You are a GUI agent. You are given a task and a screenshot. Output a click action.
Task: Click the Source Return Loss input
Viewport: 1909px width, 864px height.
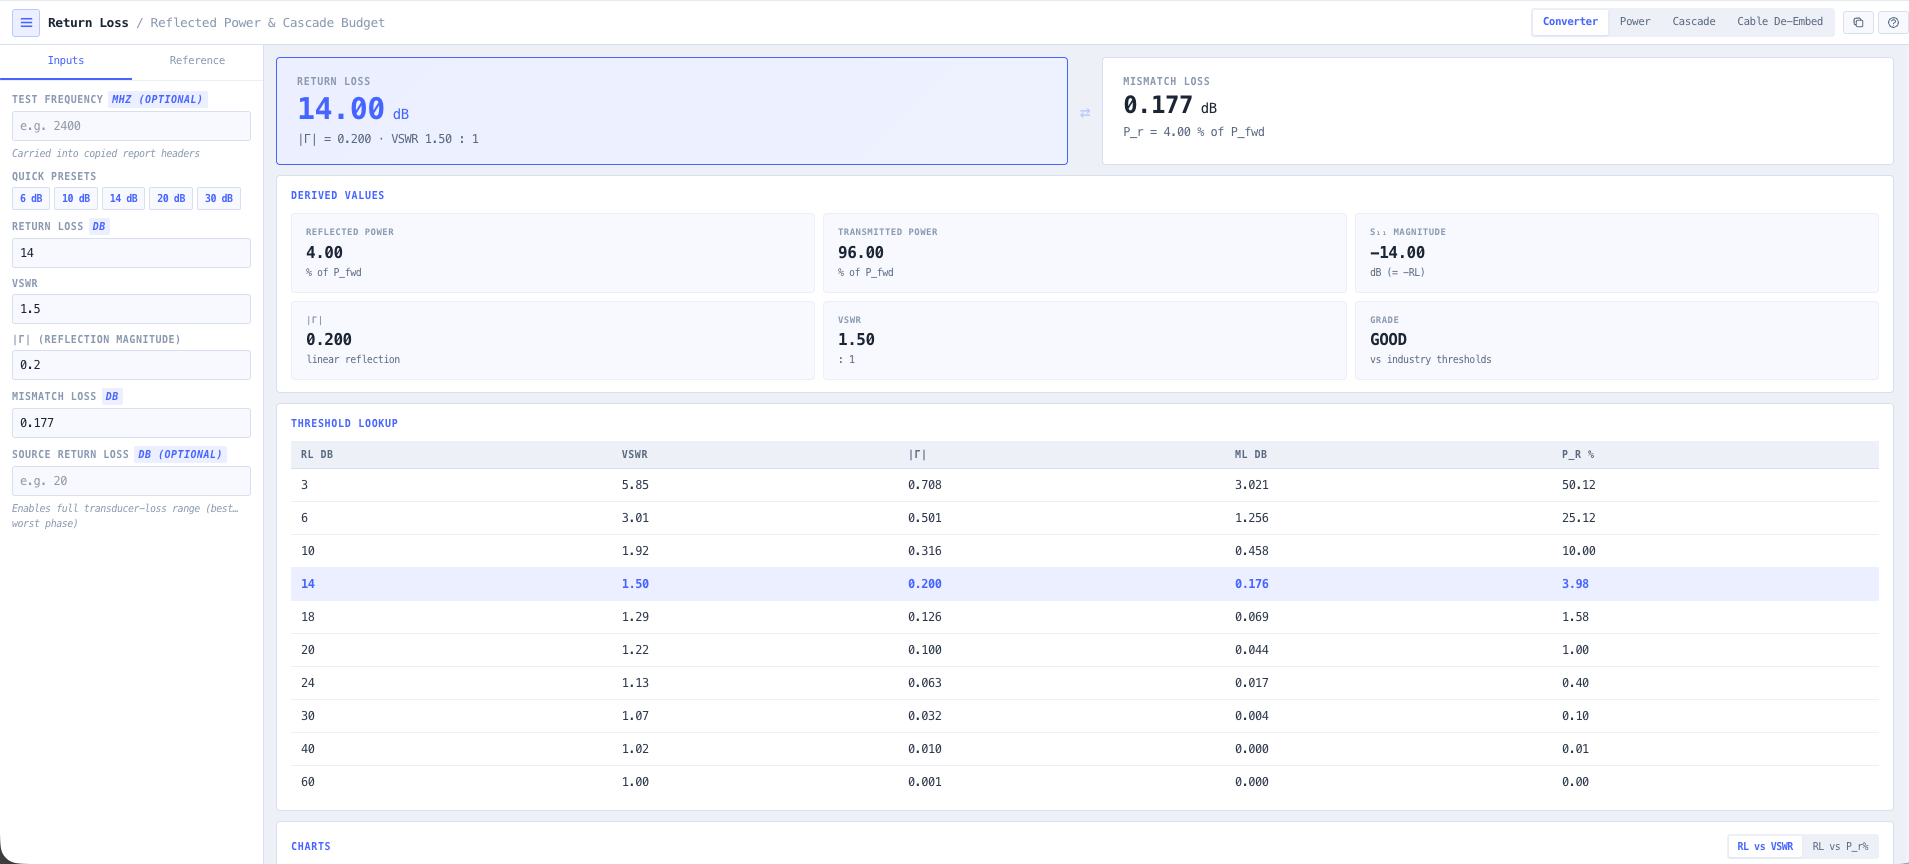(131, 481)
